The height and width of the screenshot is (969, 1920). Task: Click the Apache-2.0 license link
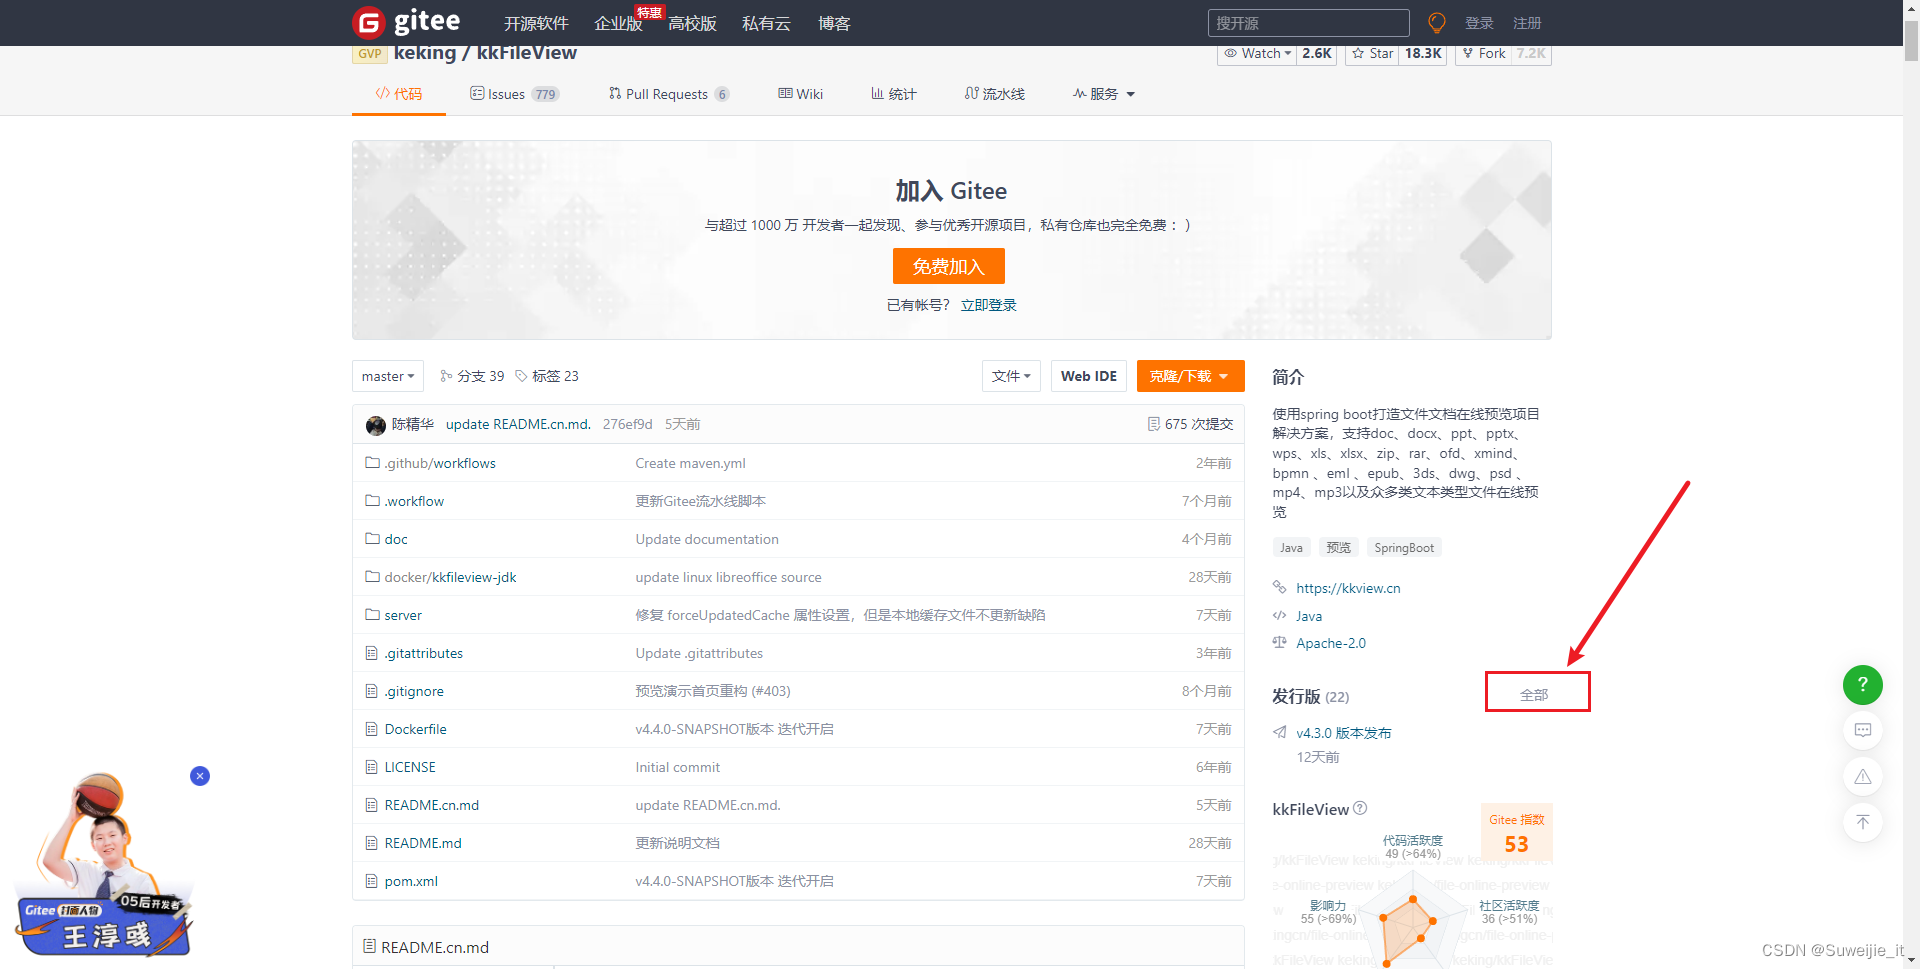pyautogui.click(x=1331, y=643)
